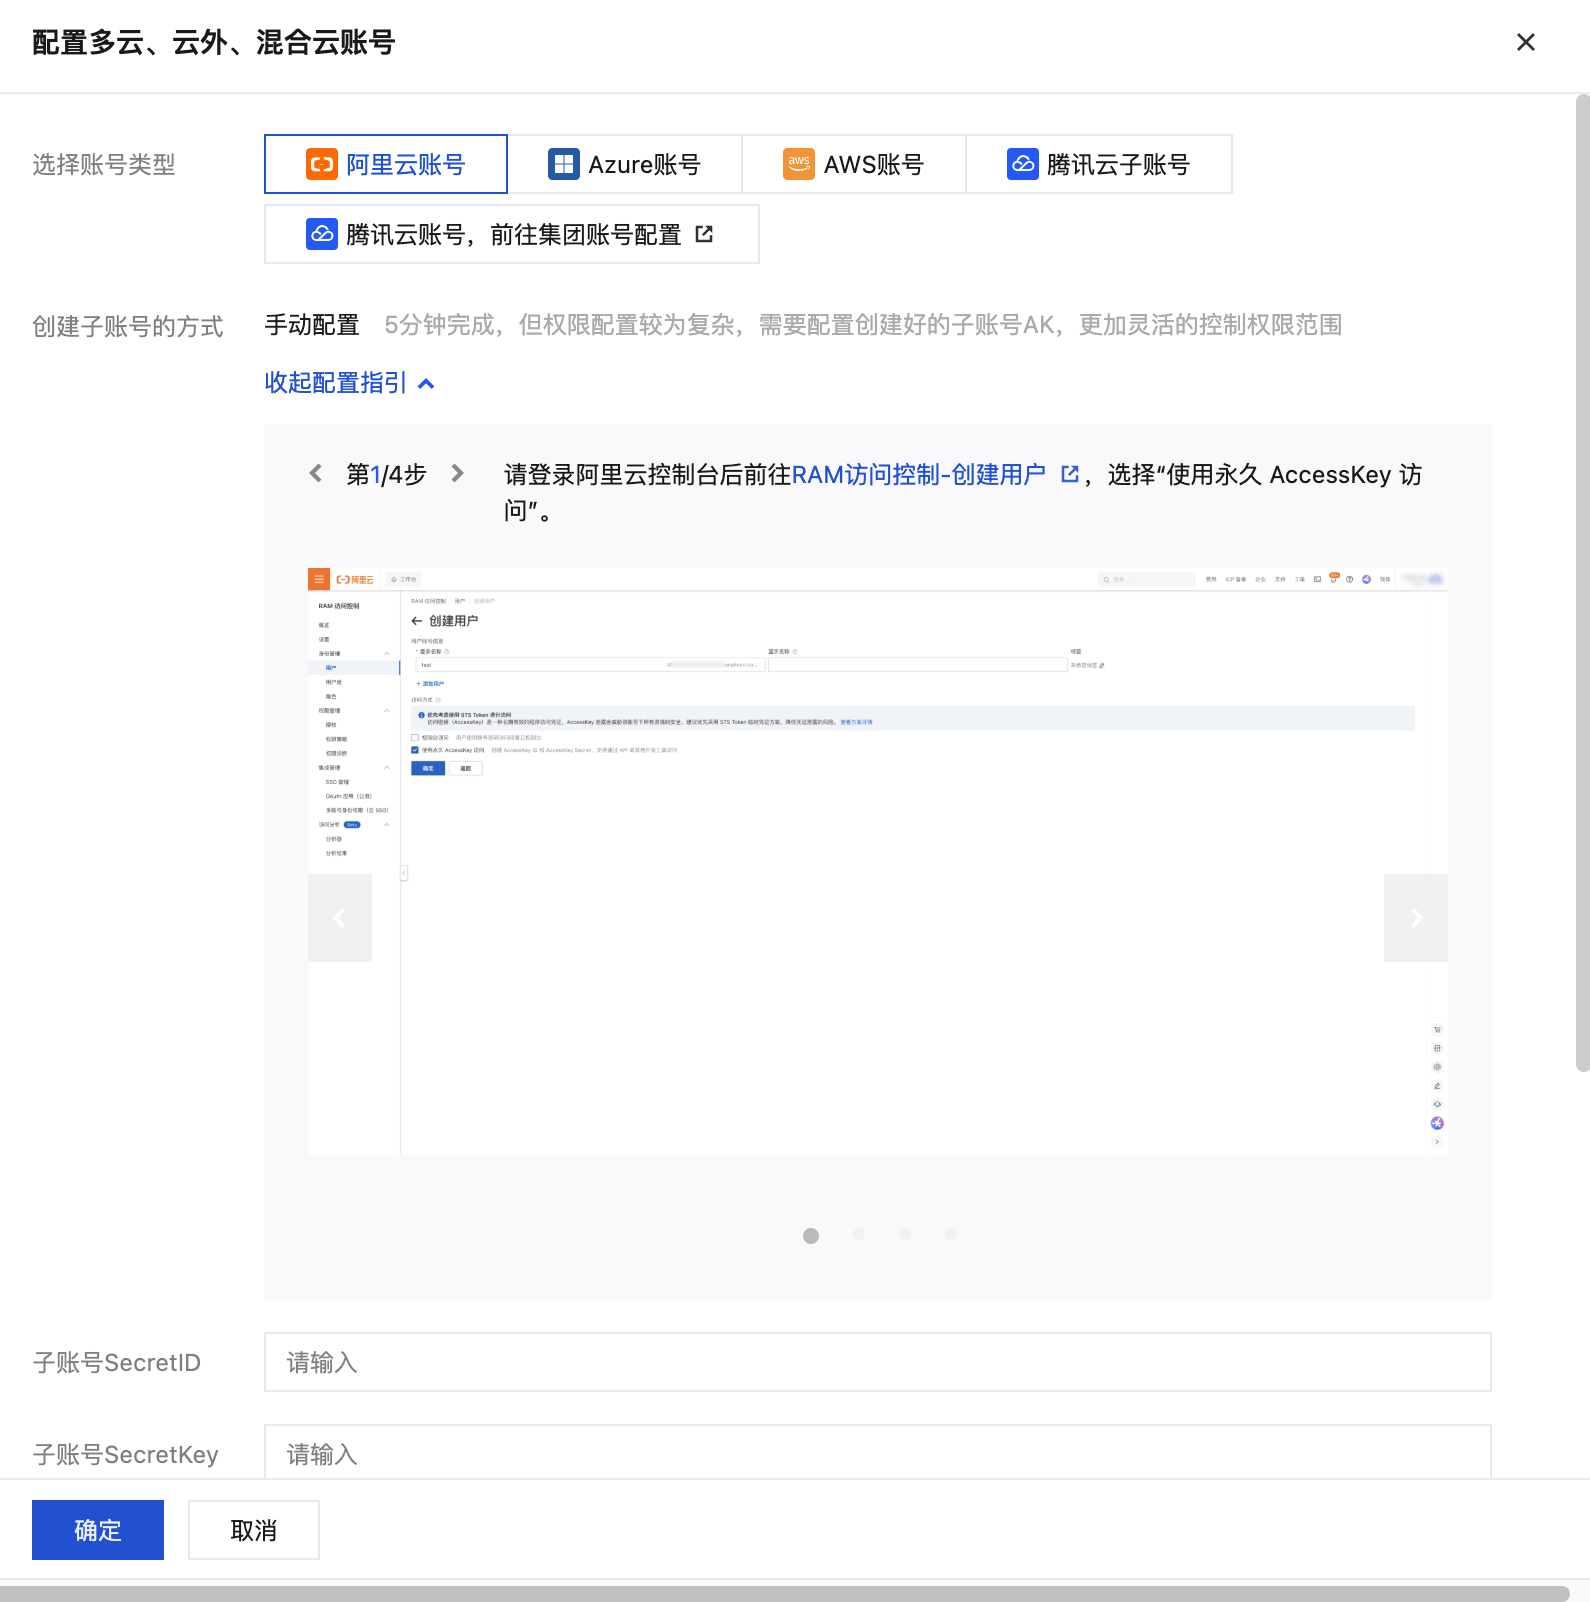Click the 取消 cancel button

coord(254,1530)
